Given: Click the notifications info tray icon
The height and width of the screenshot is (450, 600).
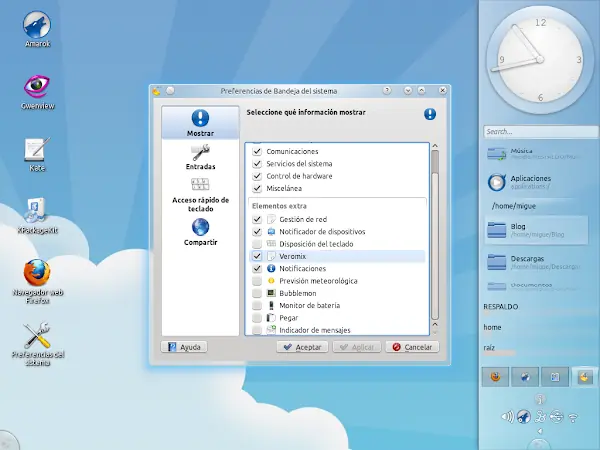Looking at the screenshot, I should (x=540, y=399).
